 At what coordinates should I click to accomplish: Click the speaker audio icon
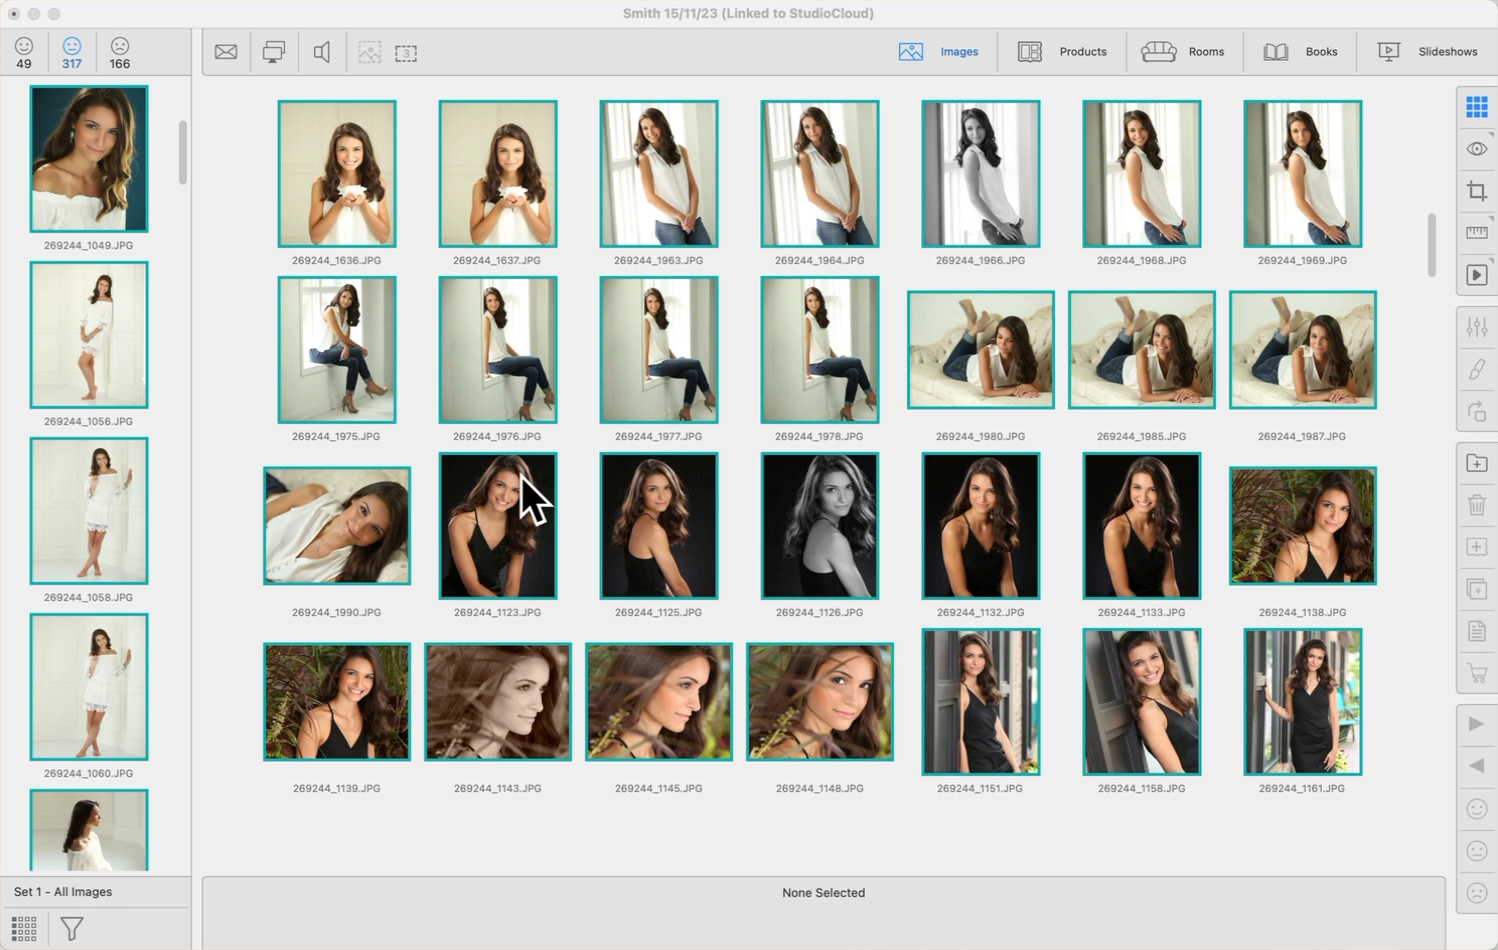coord(322,52)
